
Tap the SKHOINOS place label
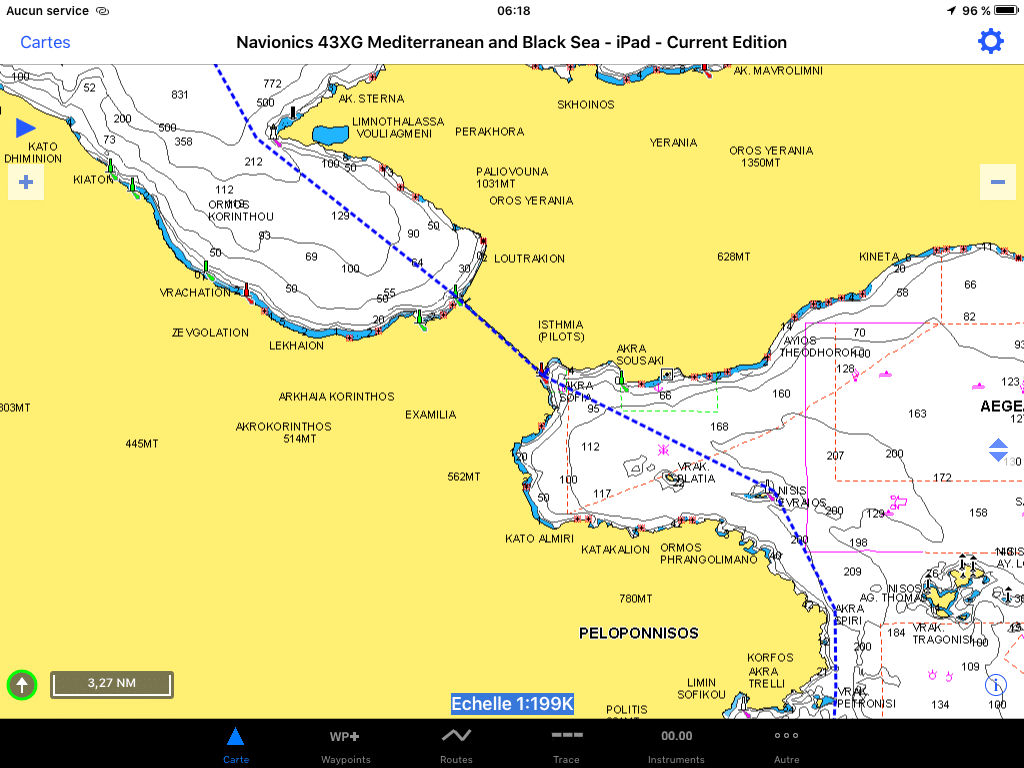(586, 104)
